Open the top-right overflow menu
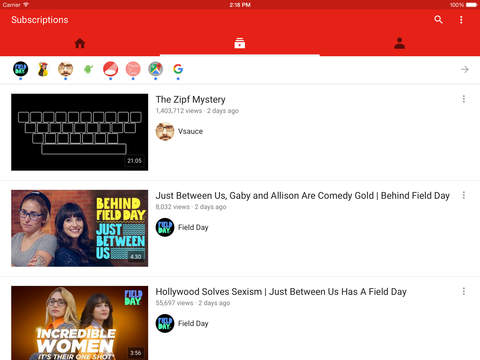Image resolution: width=480 pixels, height=360 pixels. (461, 20)
